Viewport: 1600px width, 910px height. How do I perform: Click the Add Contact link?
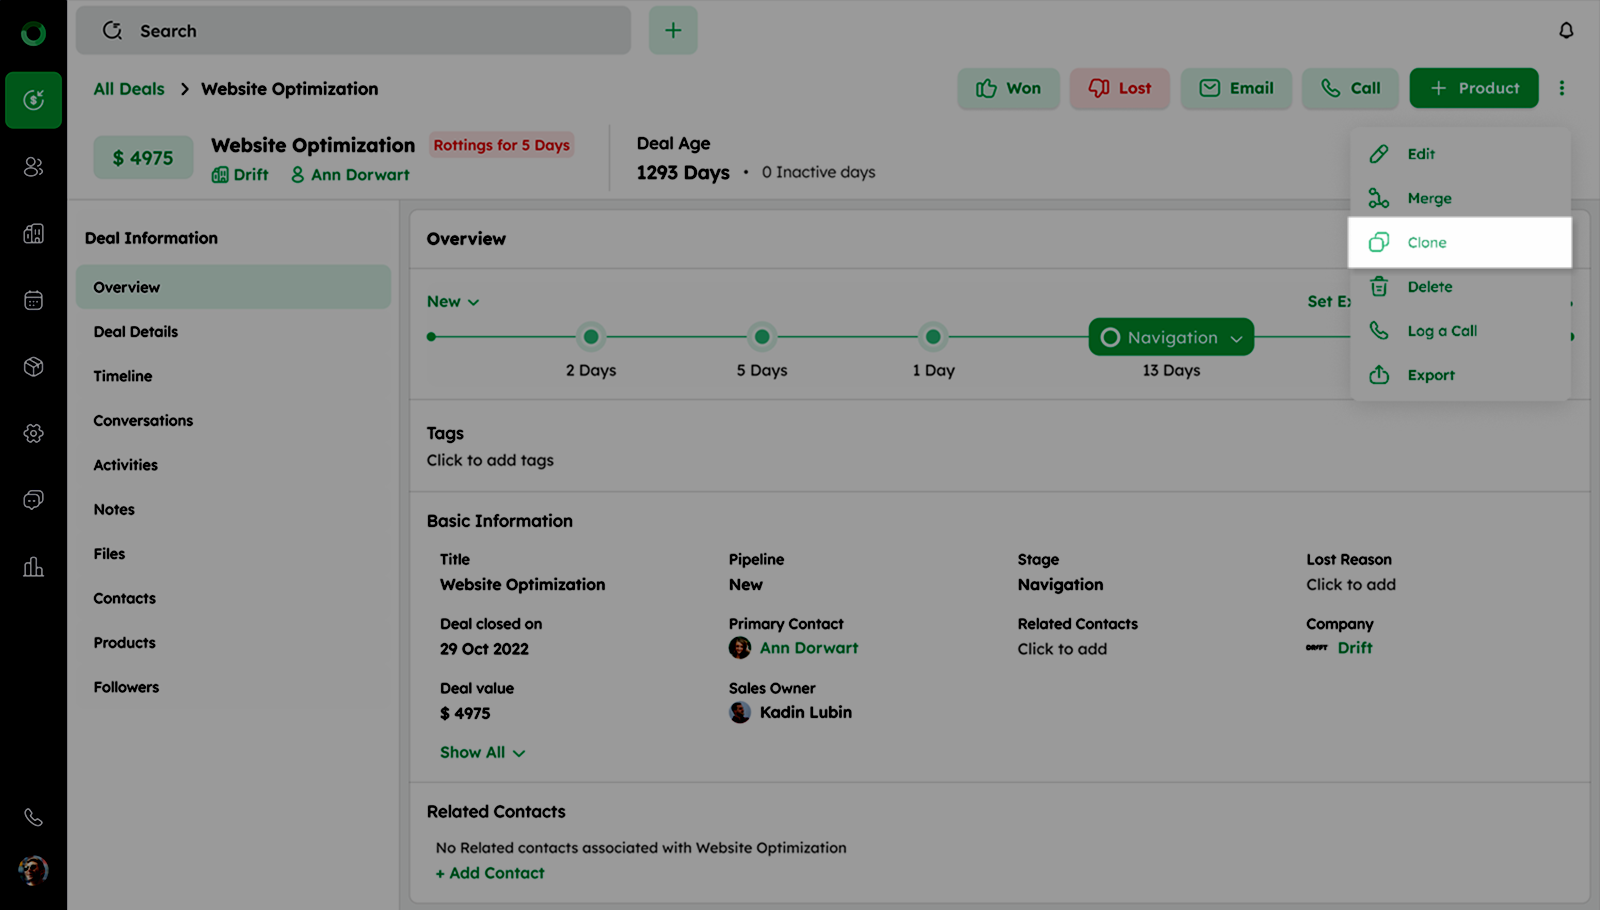point(490,873)
